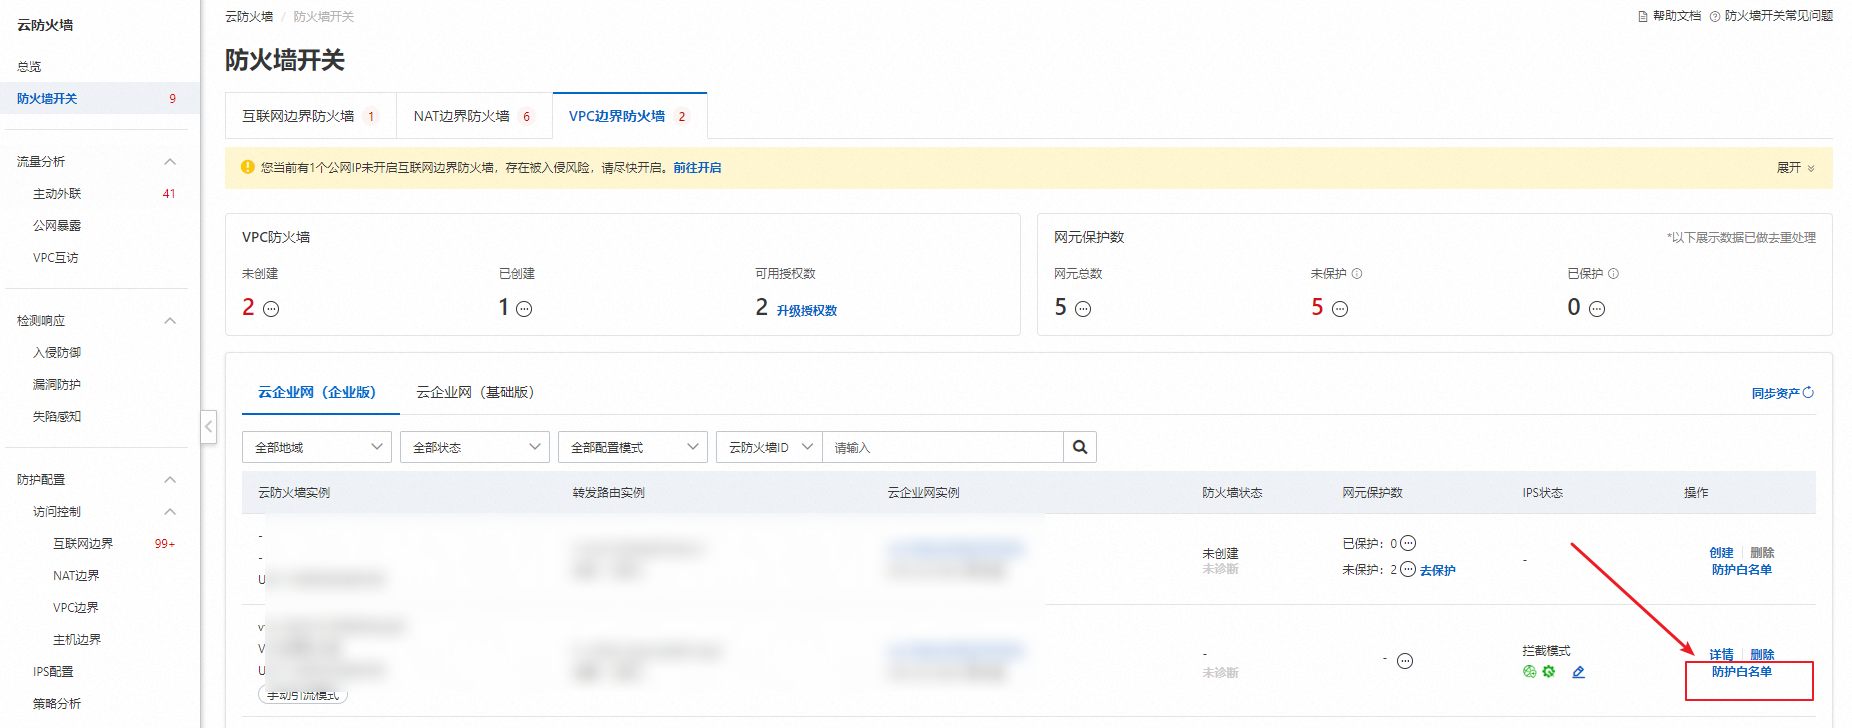Click the search magnifier button
This screenshot has width=1852, height=728.
click(x=1080, y=447)
